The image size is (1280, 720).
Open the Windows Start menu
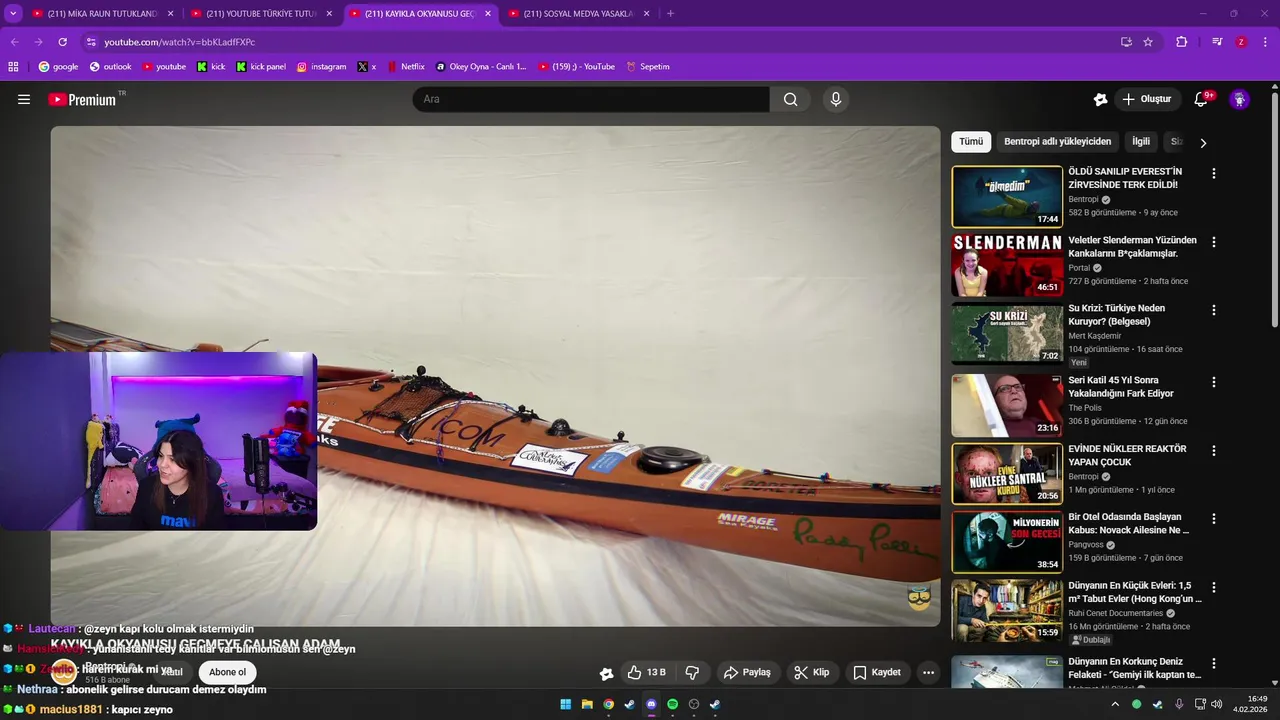[566, 704]
